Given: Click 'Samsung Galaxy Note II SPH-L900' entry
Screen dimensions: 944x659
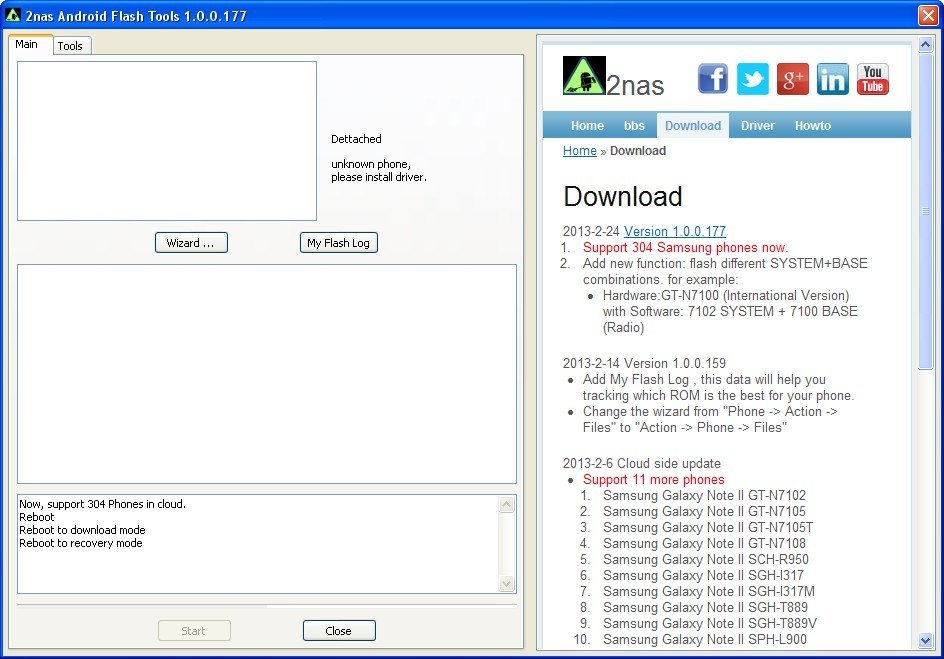Looking at the screenshot, I should pos(705,640).
